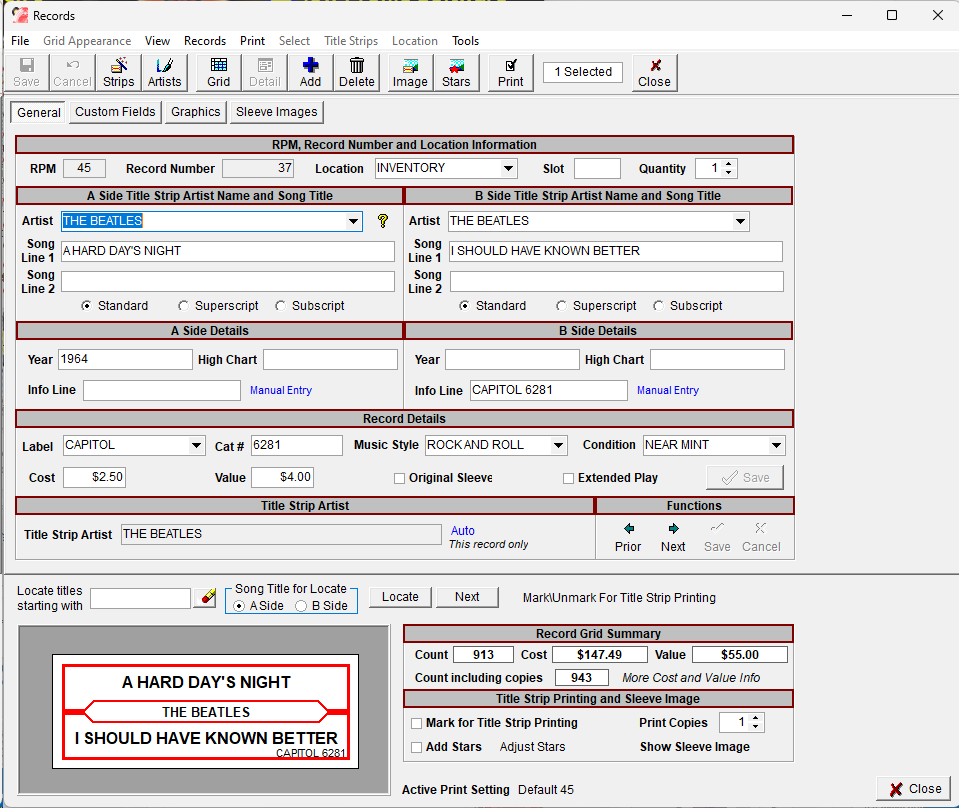
Task: Select A Side Standard radio button
Action: pyautogui.click(x=87, y=306)
